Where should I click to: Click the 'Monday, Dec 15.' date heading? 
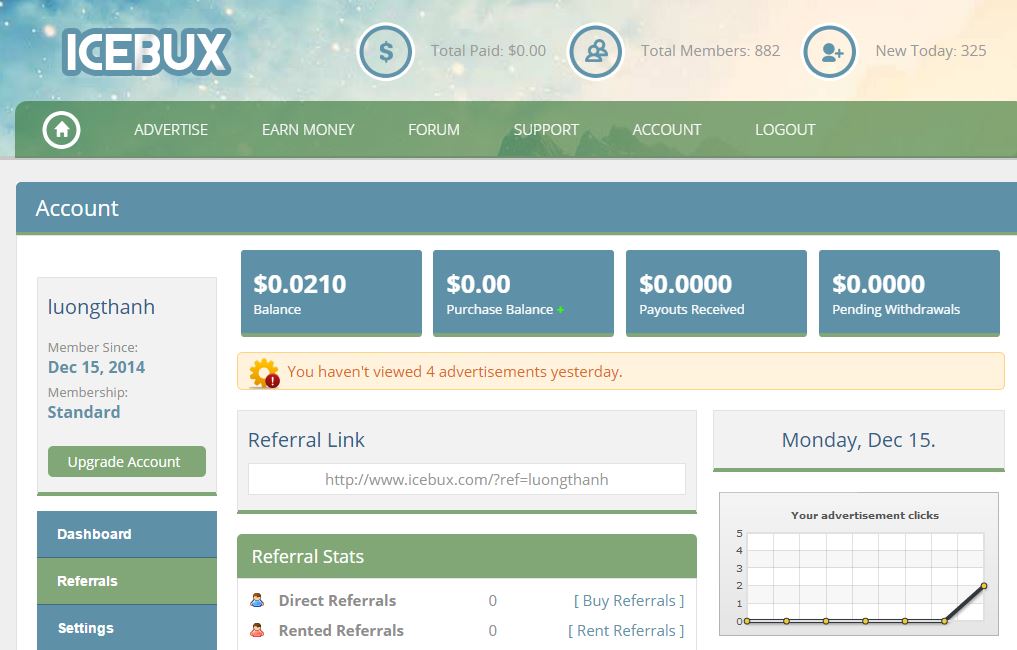[859, 440]
